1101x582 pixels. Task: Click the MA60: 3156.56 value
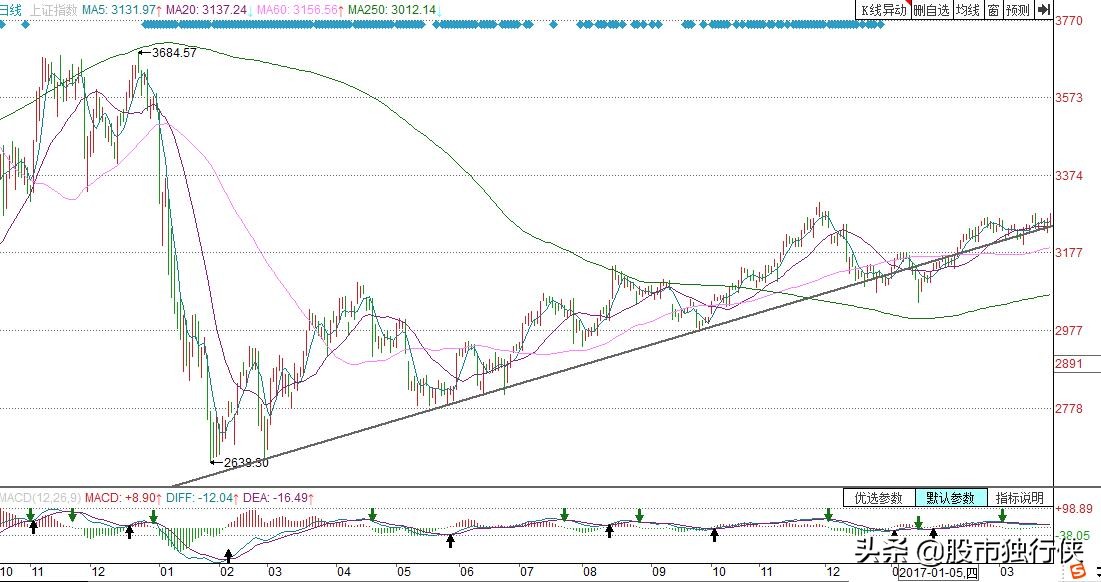(x=299, y=11)
